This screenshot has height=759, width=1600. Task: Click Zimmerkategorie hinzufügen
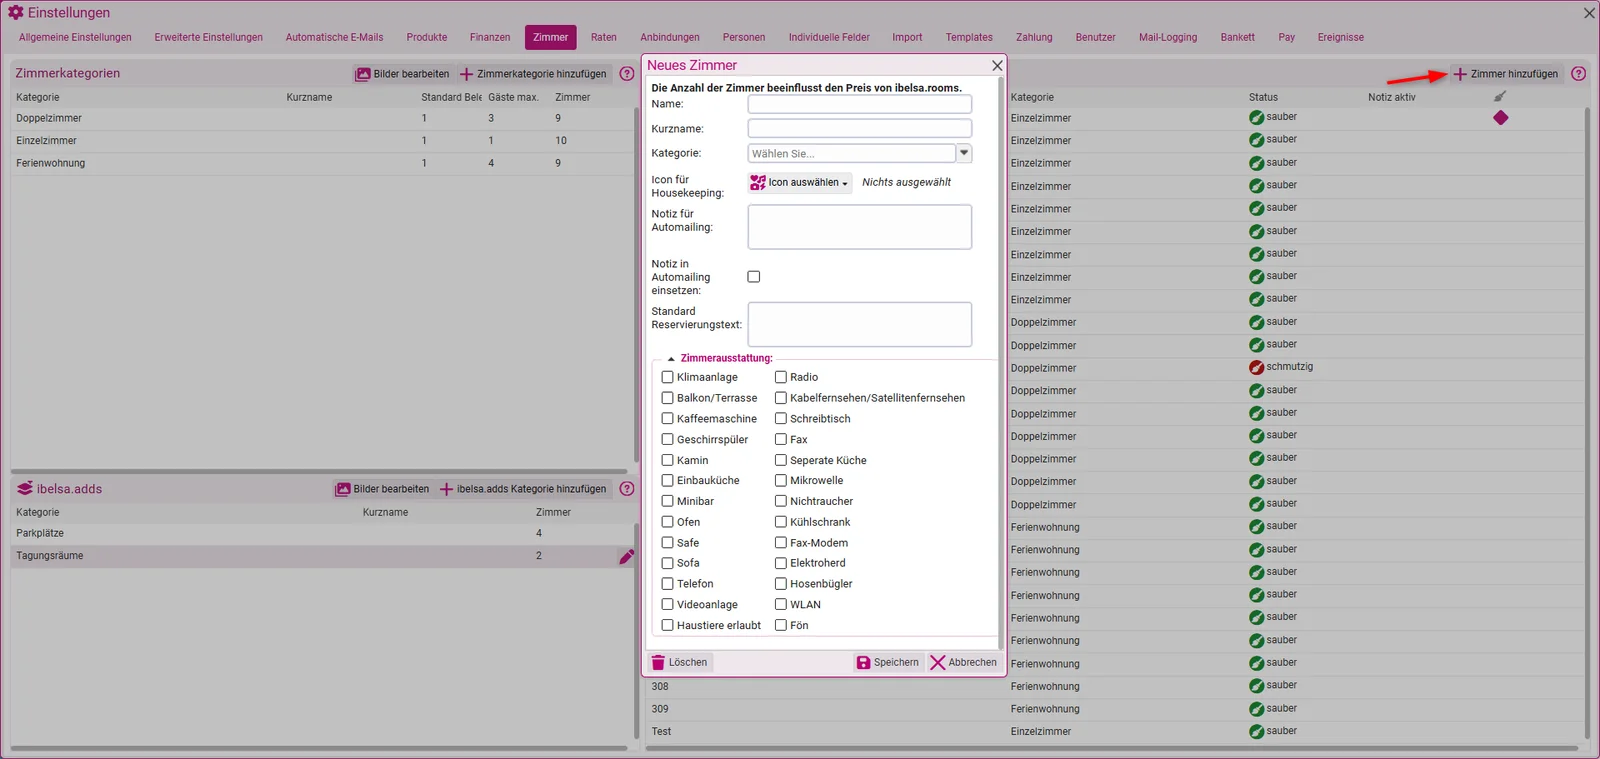coord(533,74)
